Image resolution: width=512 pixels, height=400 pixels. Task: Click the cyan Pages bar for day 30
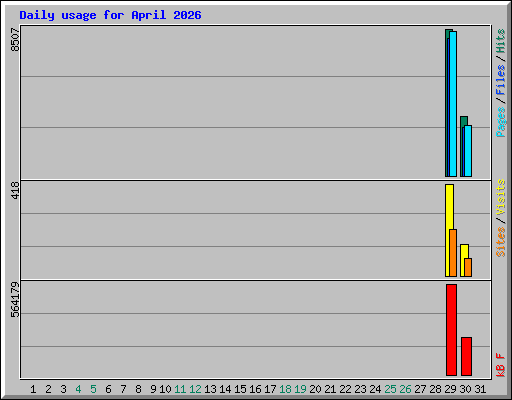[468, 151]
